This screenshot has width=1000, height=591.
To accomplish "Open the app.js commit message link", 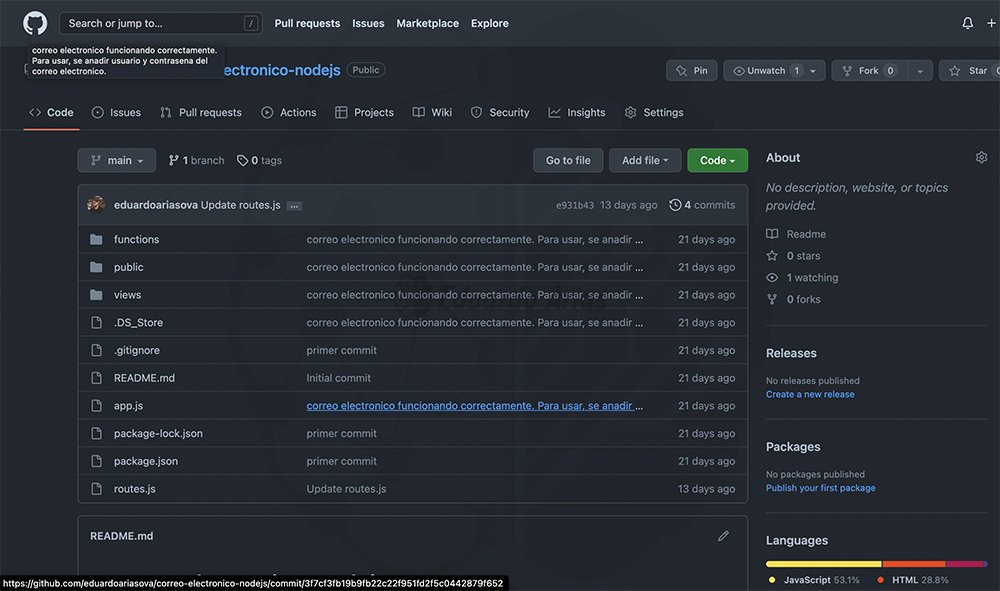I will click(474, 405).
